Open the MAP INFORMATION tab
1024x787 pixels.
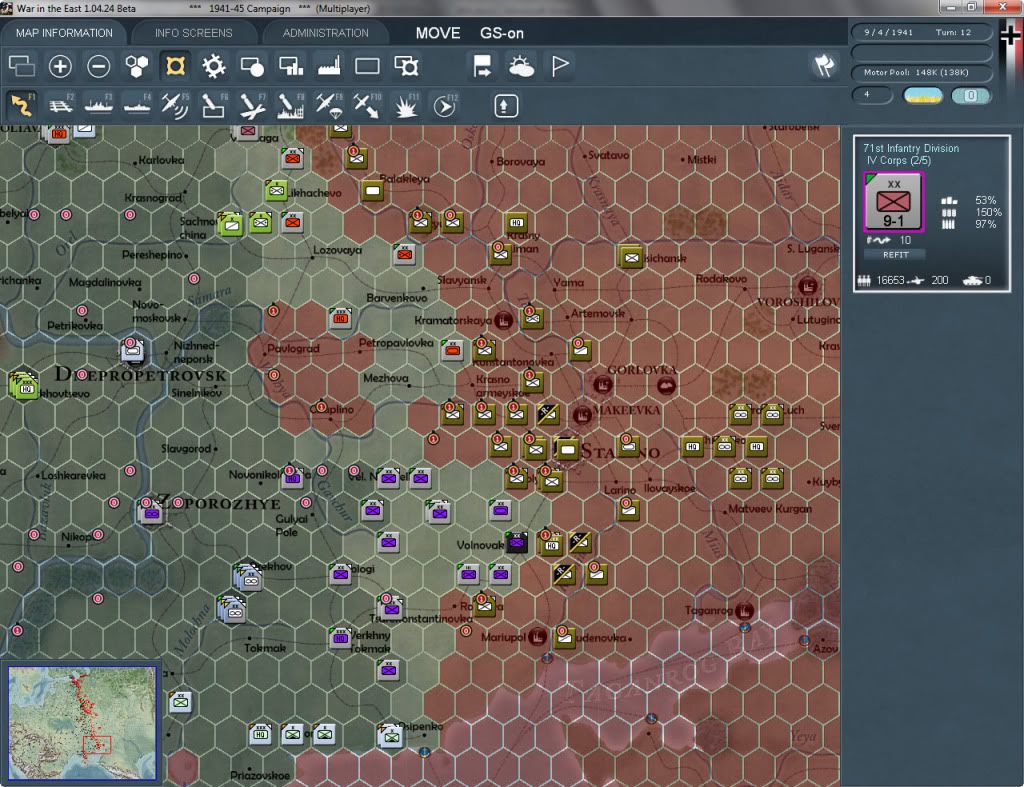[x=64, y=33]
